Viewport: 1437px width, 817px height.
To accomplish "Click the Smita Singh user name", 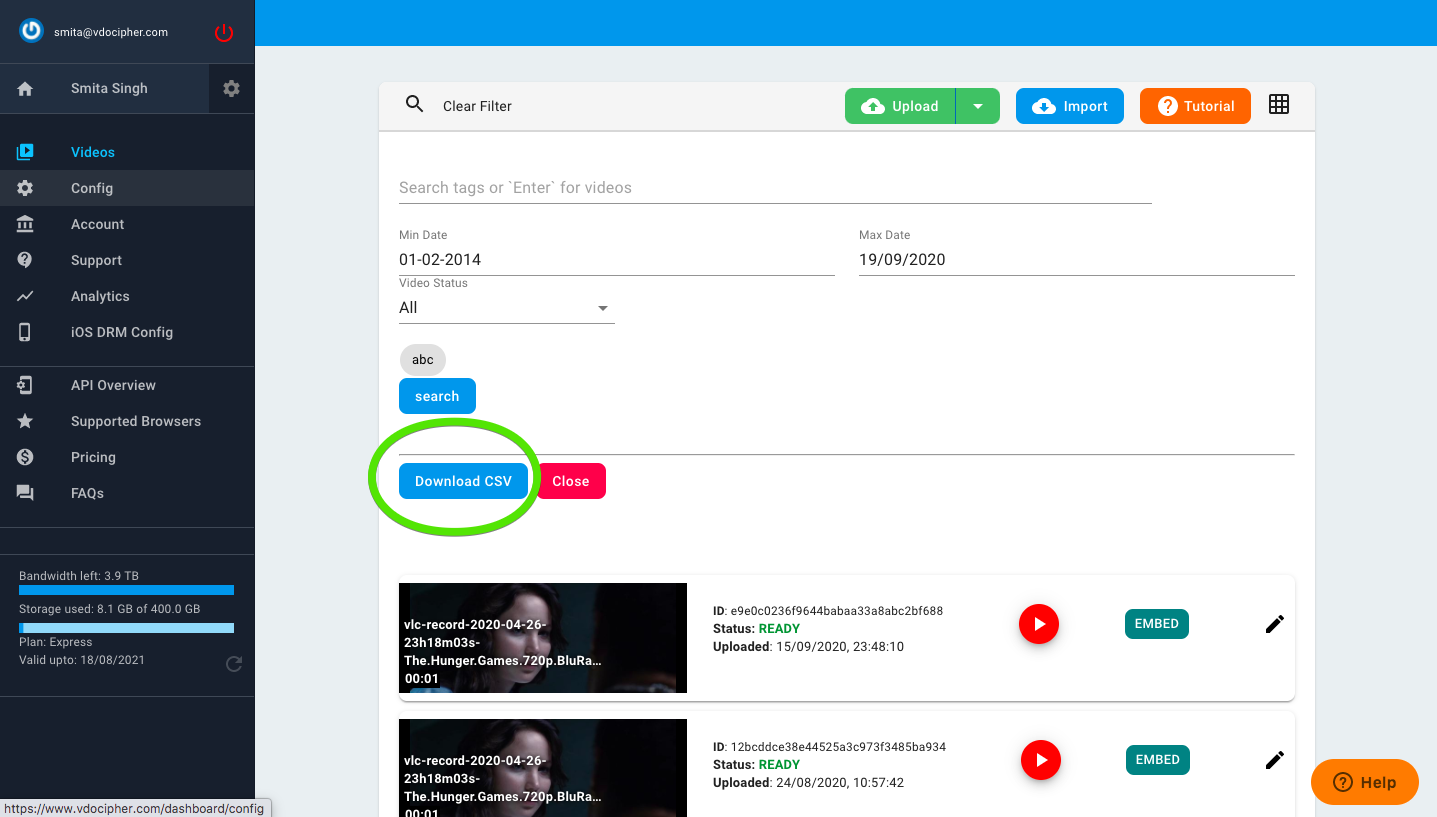I will pos(109,89).
